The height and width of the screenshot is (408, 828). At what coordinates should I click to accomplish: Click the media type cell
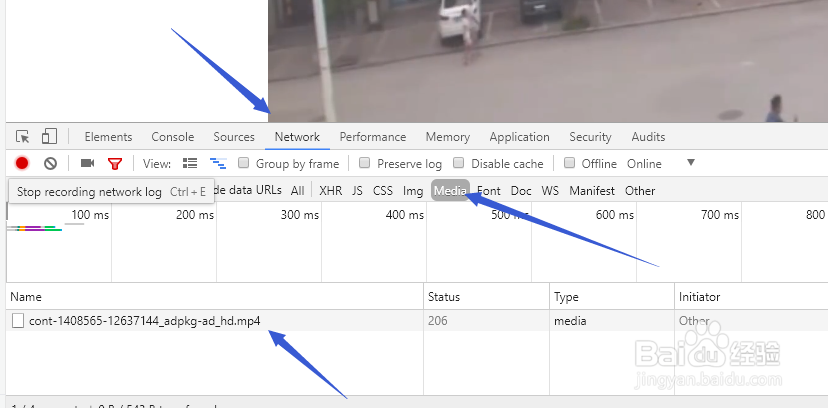pyautogui.click(x=570, y=320)
